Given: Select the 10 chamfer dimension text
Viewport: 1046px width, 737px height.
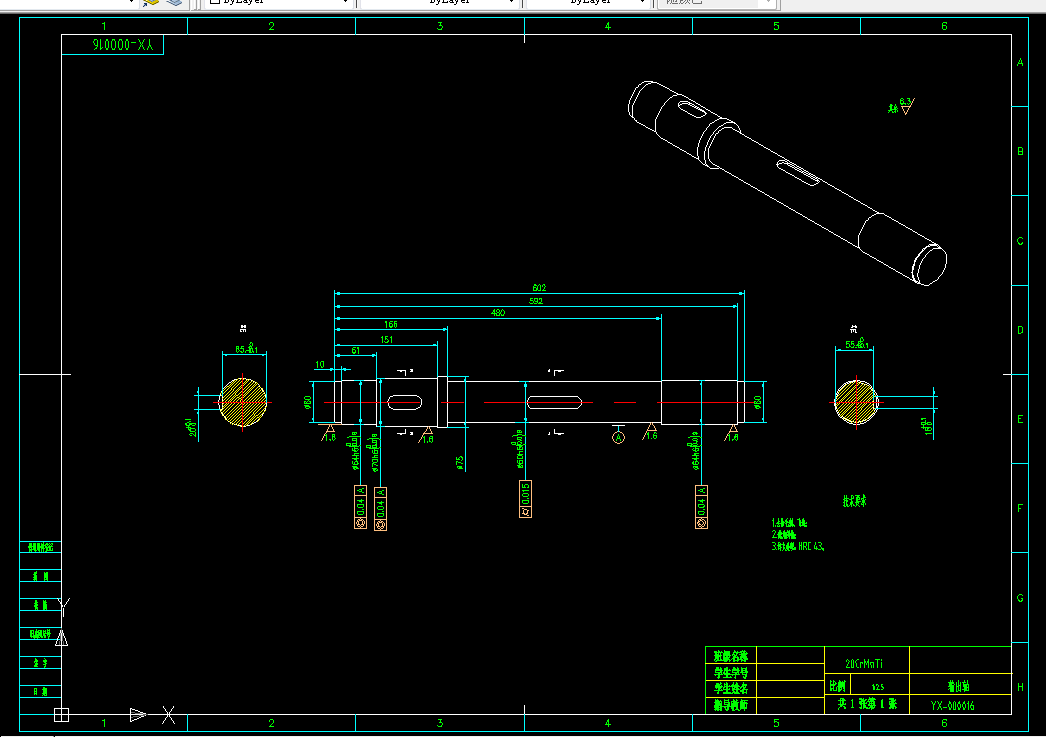Looking at the screenshot, I should tap(320, 364).
